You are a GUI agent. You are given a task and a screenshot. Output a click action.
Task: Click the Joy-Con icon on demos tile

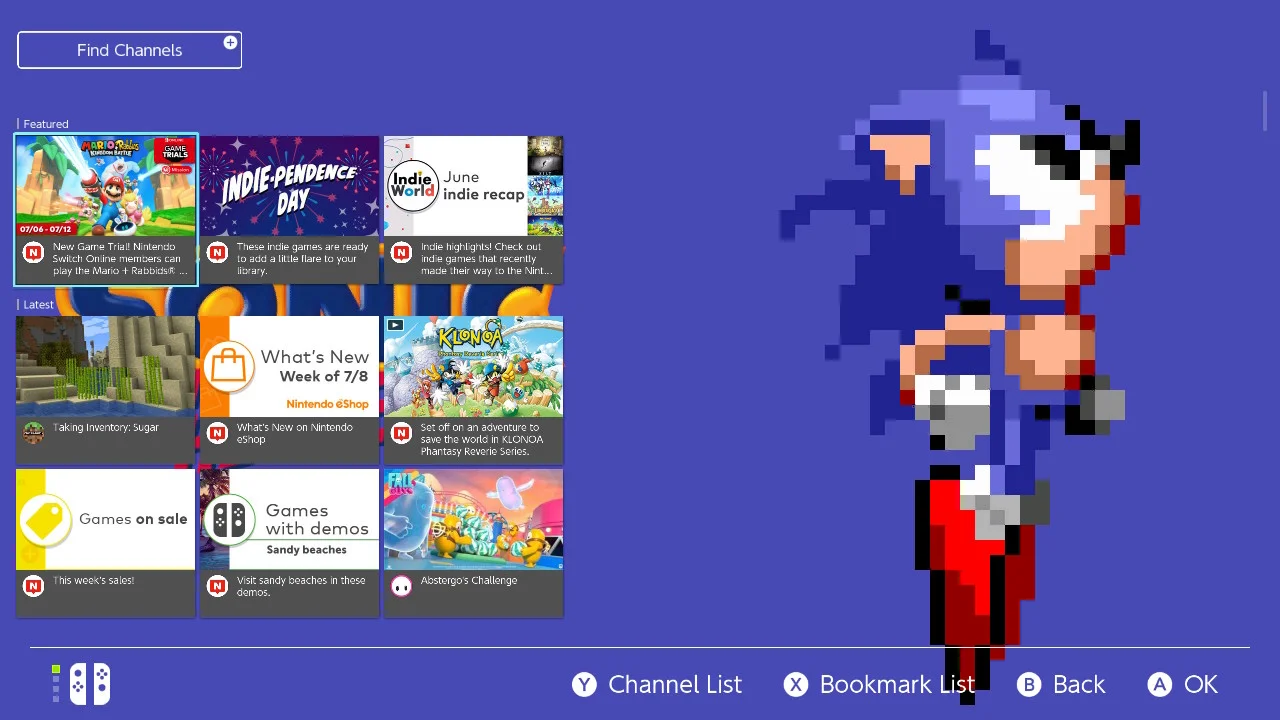tap(229, 518)
